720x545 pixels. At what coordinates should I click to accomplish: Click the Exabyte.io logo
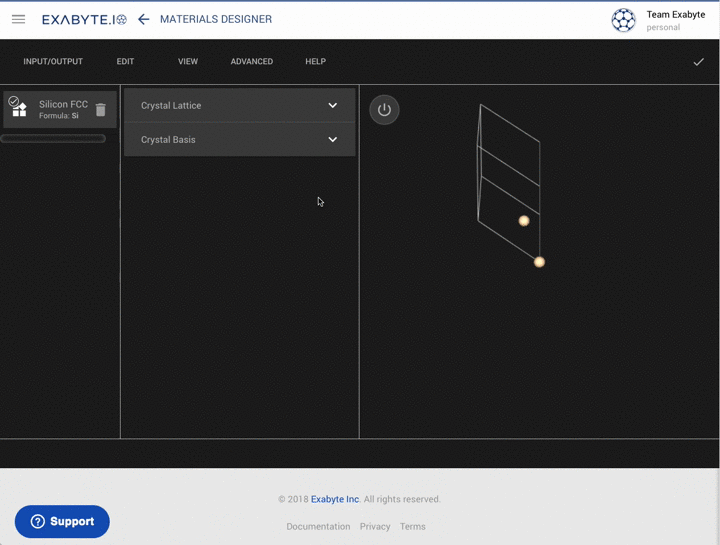click(84, 19)
